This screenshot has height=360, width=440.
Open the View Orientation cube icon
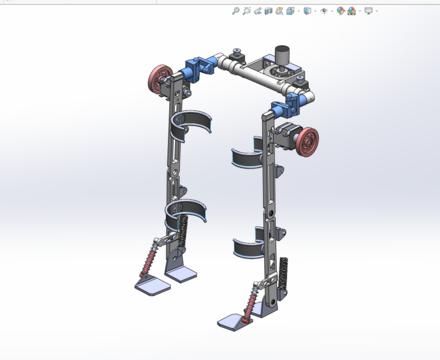290,11
